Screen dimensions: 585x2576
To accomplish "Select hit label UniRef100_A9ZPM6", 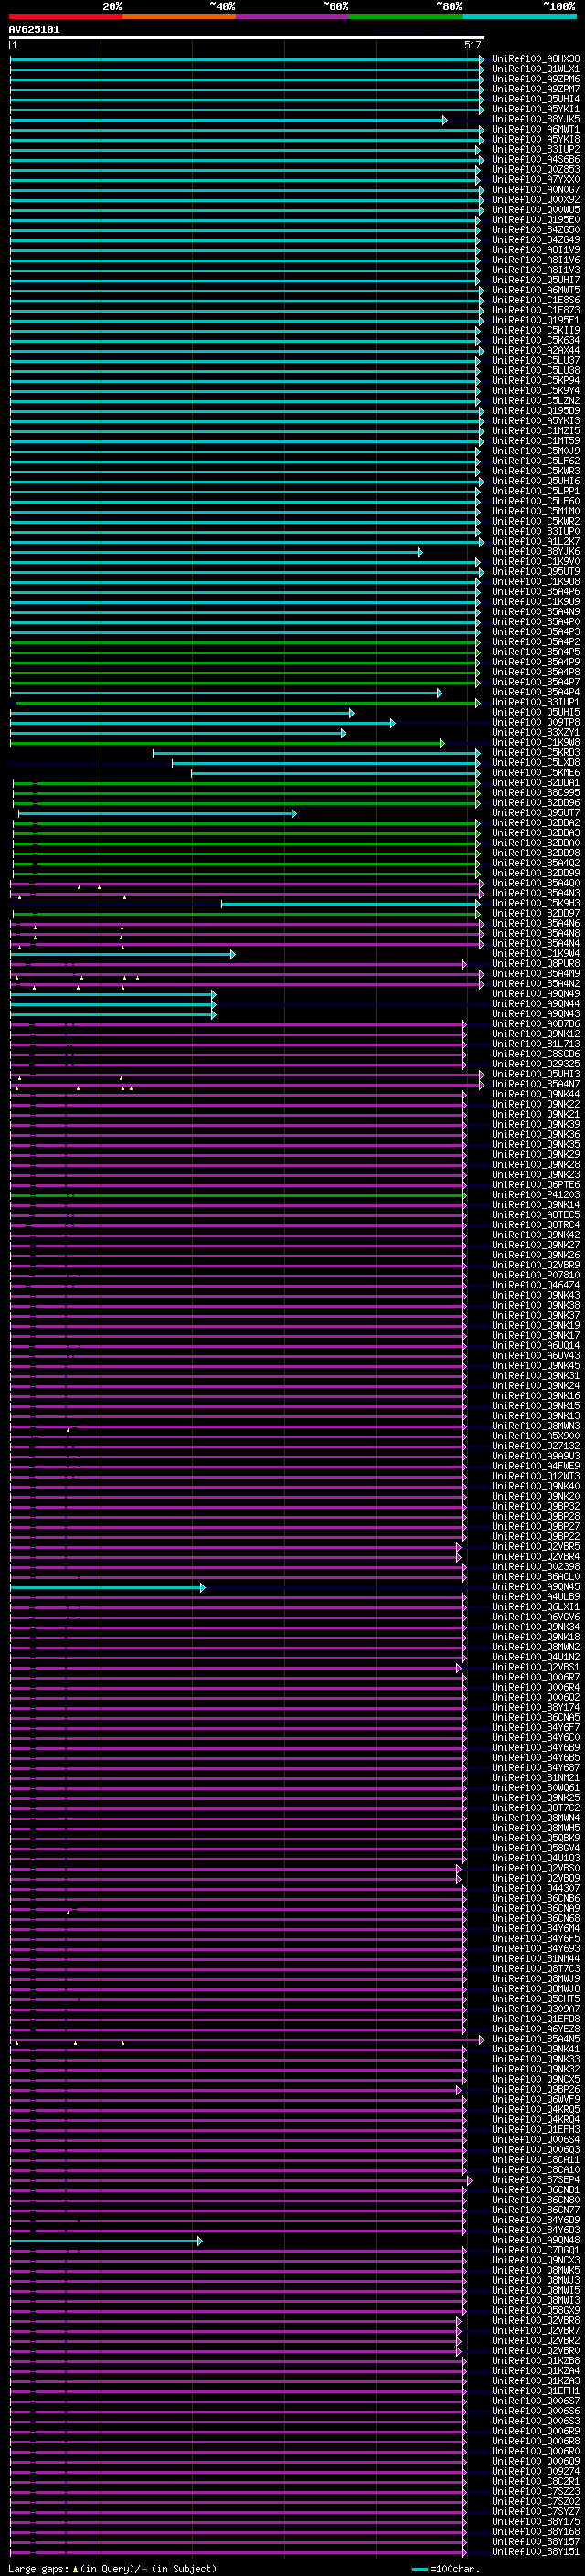I will (536, 79).
